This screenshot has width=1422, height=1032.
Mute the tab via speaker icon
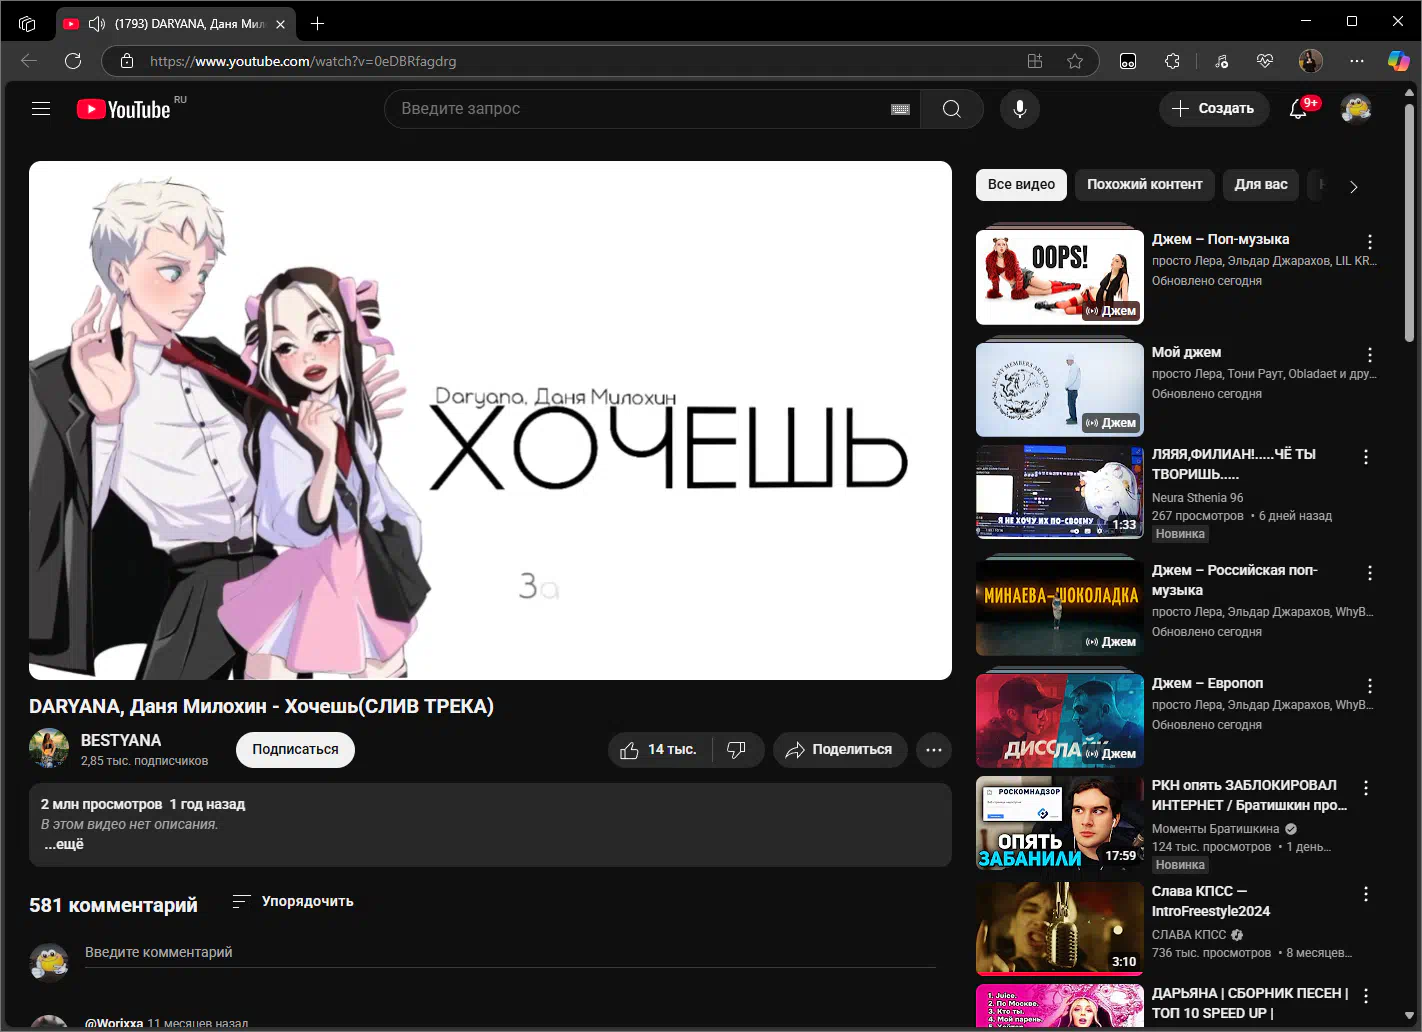coord(97,23)
